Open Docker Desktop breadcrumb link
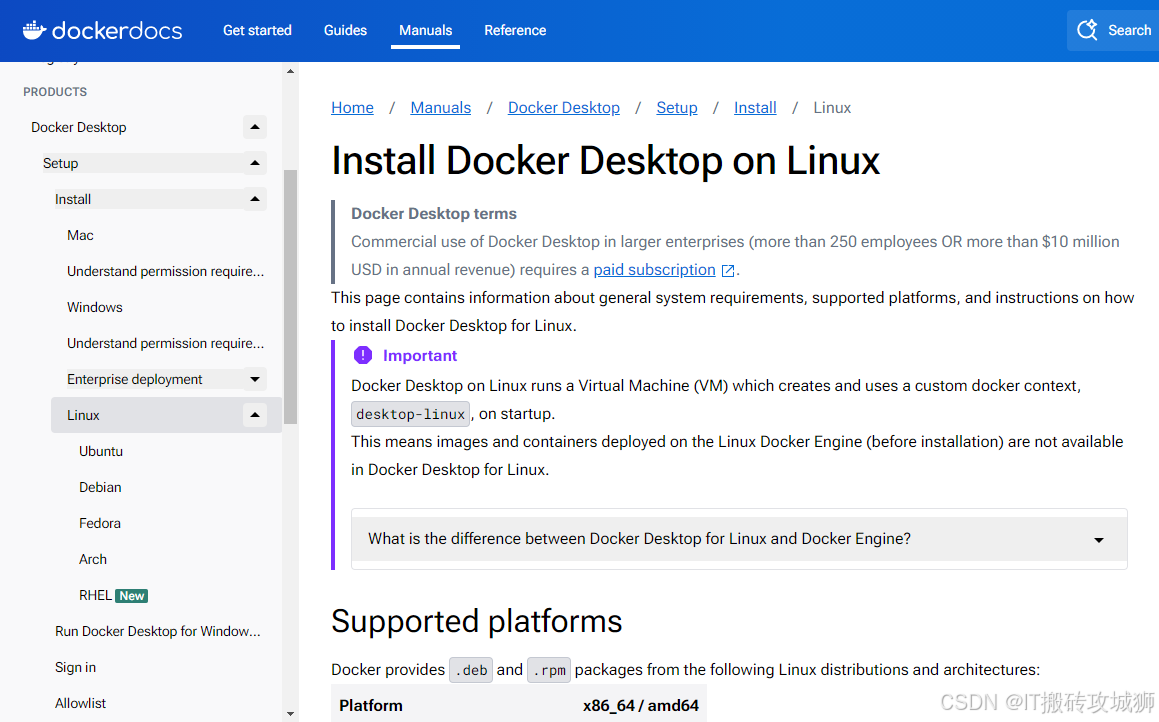This screenshot has height=722, width=1159. click(x=564, y=108)
